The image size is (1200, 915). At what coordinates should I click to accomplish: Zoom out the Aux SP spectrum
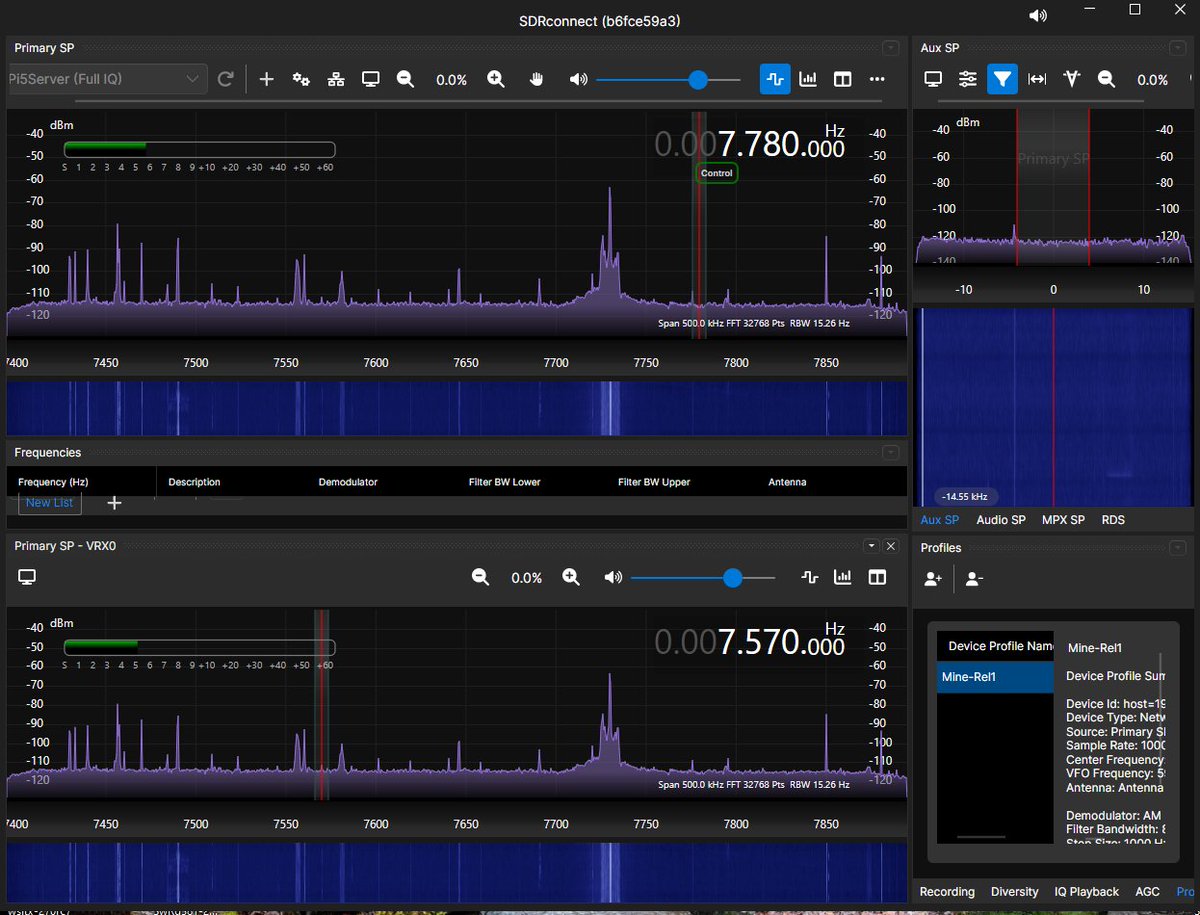[x=1106, y=79]
